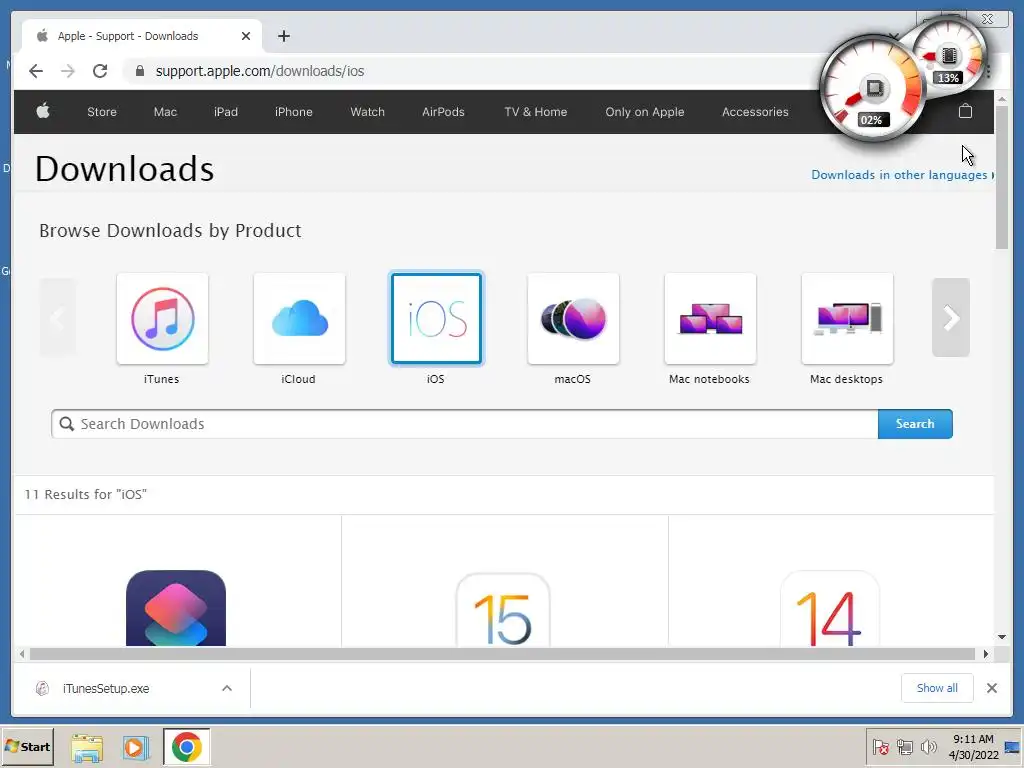Open the Only on Apple menu
This screenshot has width=1024, height=768.
click(x=645, y=112)
